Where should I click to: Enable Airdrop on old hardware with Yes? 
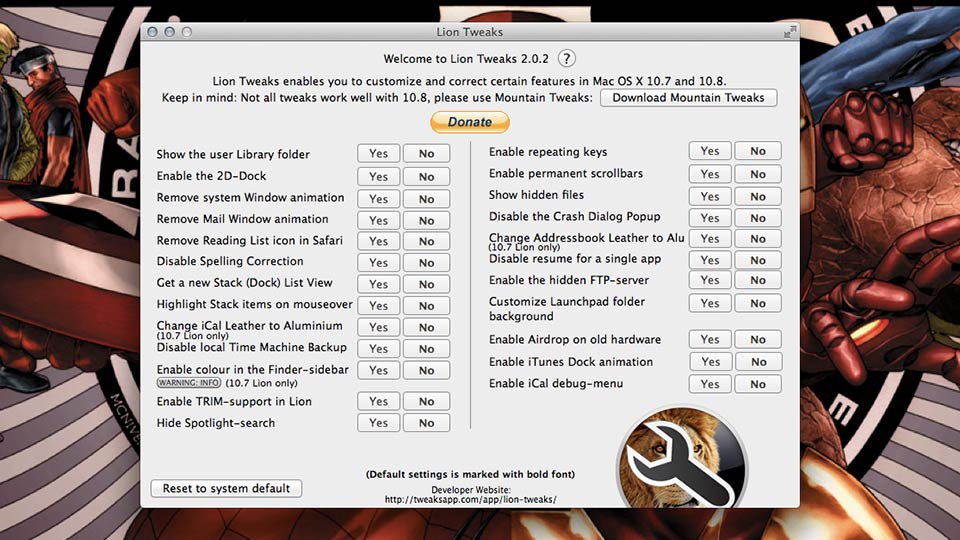click(710, 340)
